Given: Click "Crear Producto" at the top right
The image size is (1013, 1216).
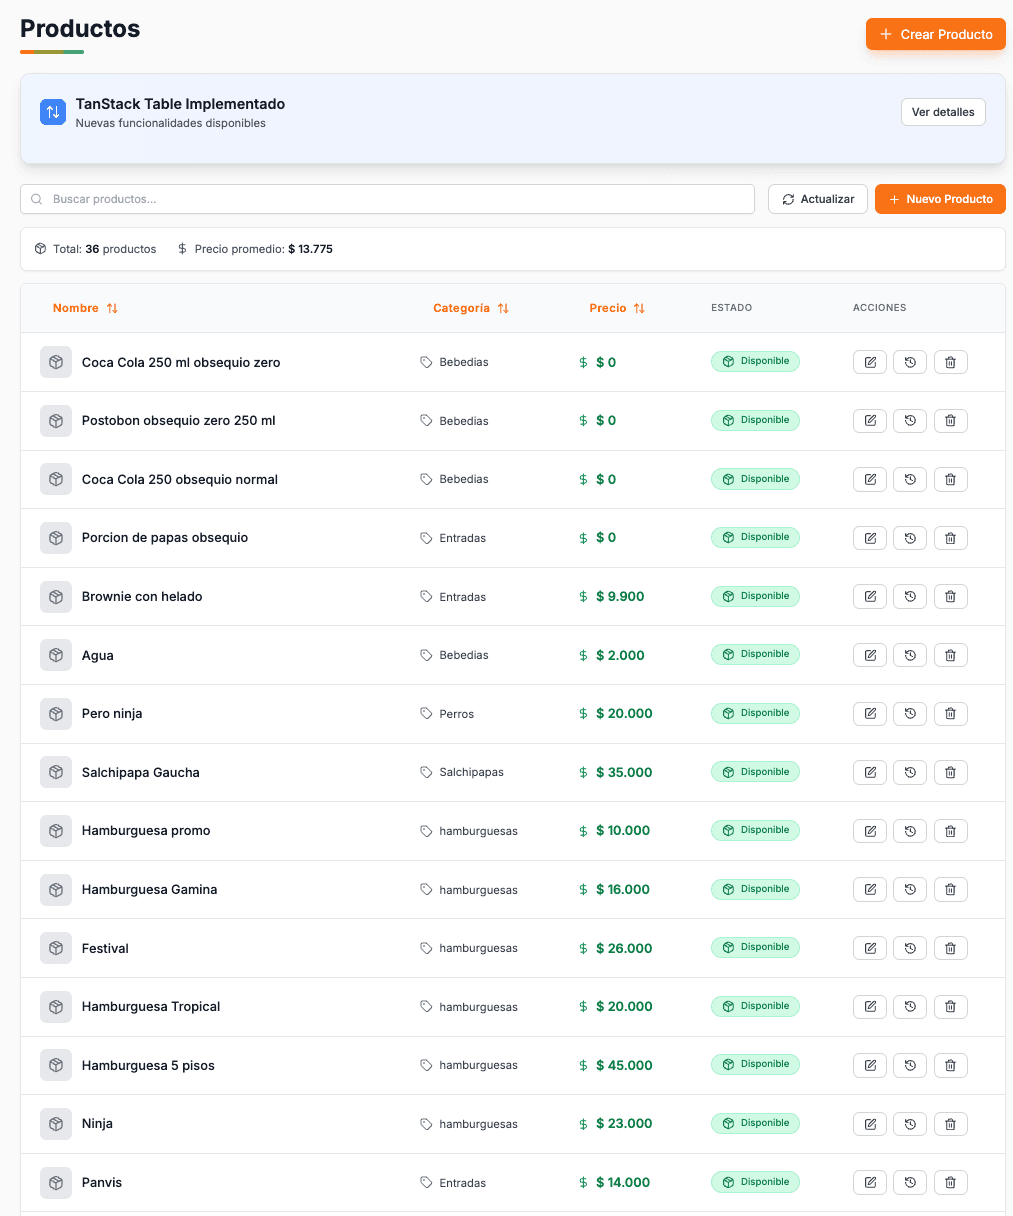Looking at the screenshot, I should coord(935,34).
